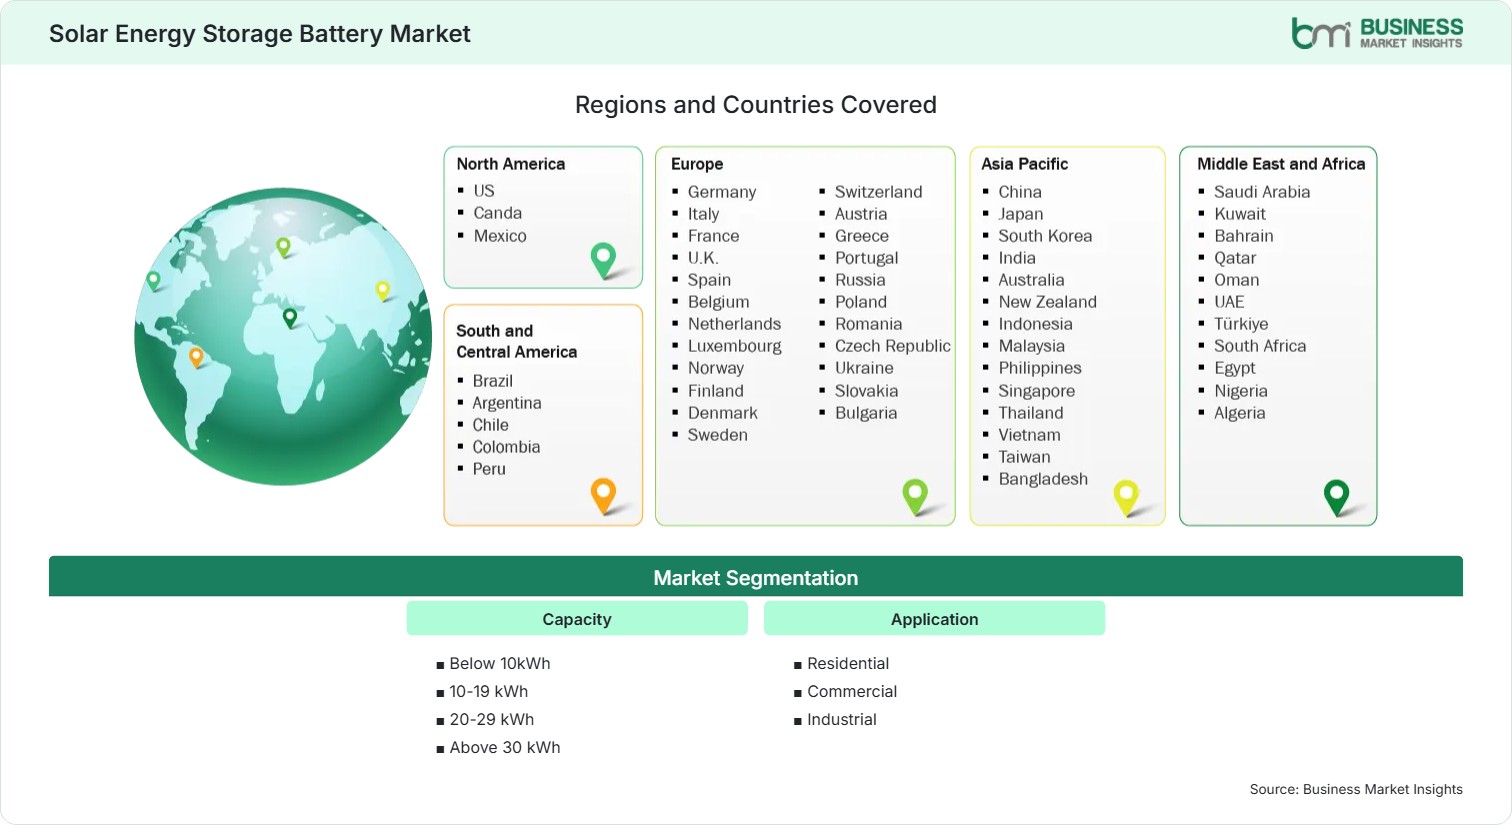The width and height of the screenshot is (1512, 825).
Task: Click 'Algeria' in the list
Action: pyautogui.click(x=1240, y=413)
